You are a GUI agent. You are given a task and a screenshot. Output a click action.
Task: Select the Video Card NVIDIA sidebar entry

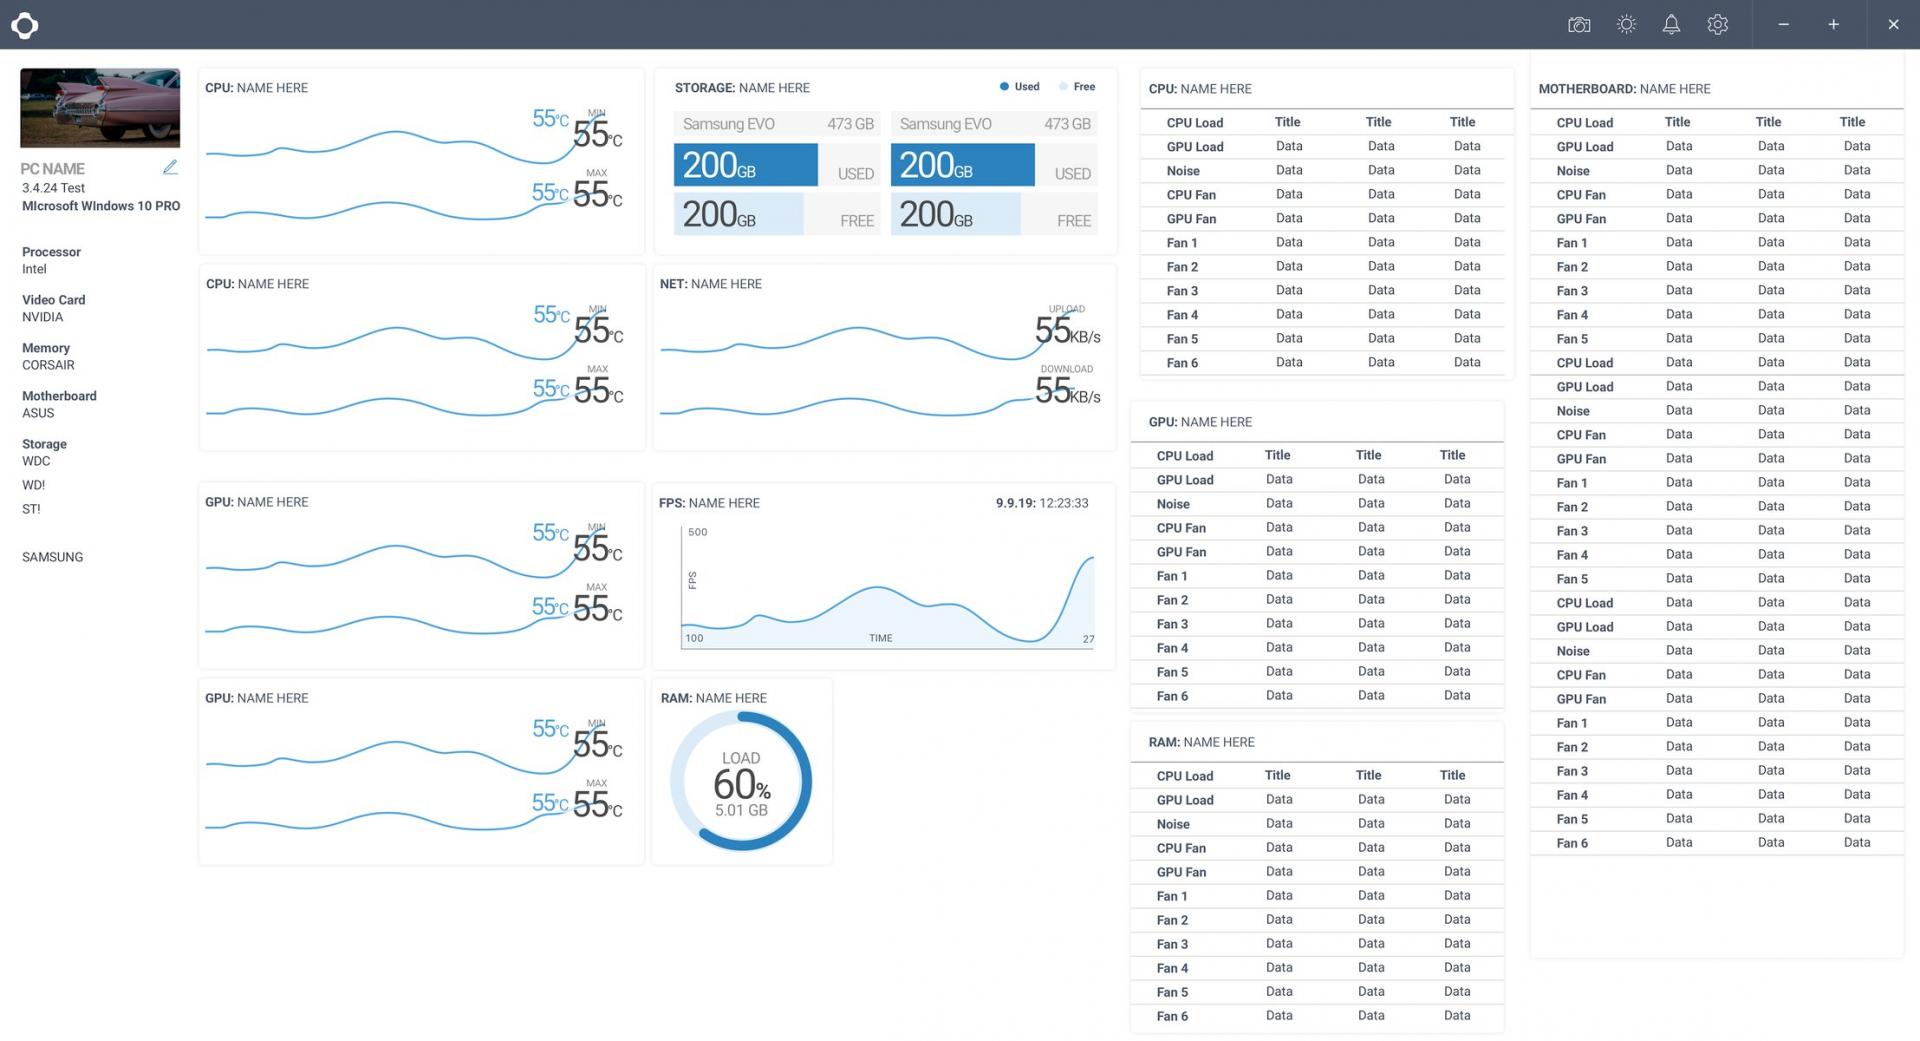coord(53,308)
